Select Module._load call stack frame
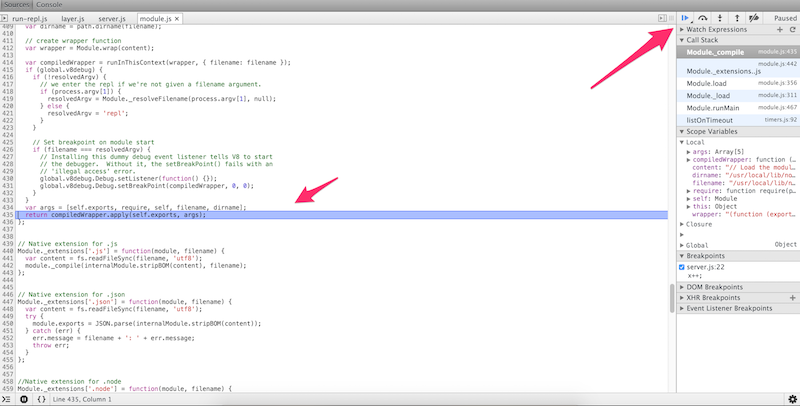The image size is (800, 406). click(738, 95)
